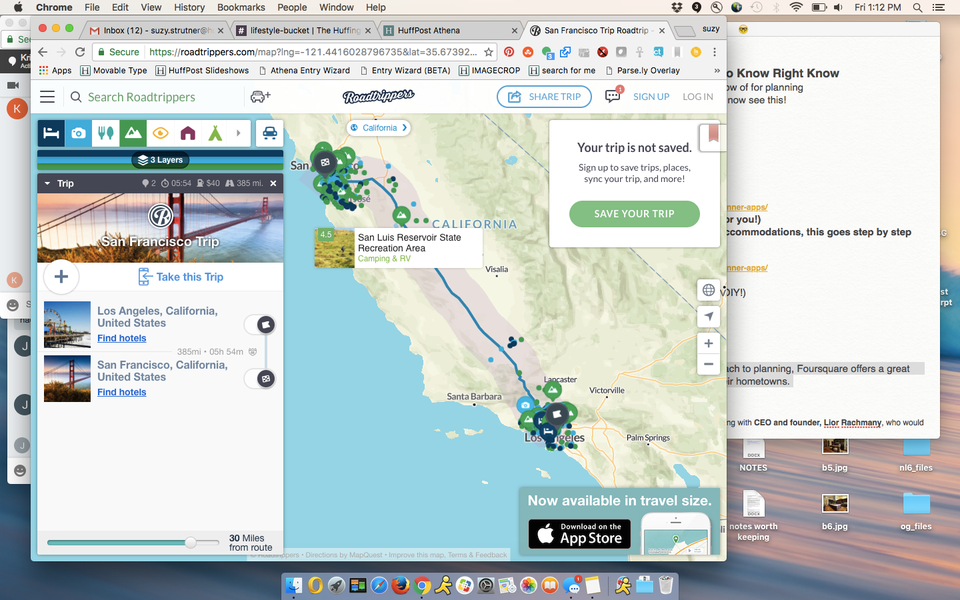
Task: Toggle the Attractions camera layer
Action: pos(78,133)
